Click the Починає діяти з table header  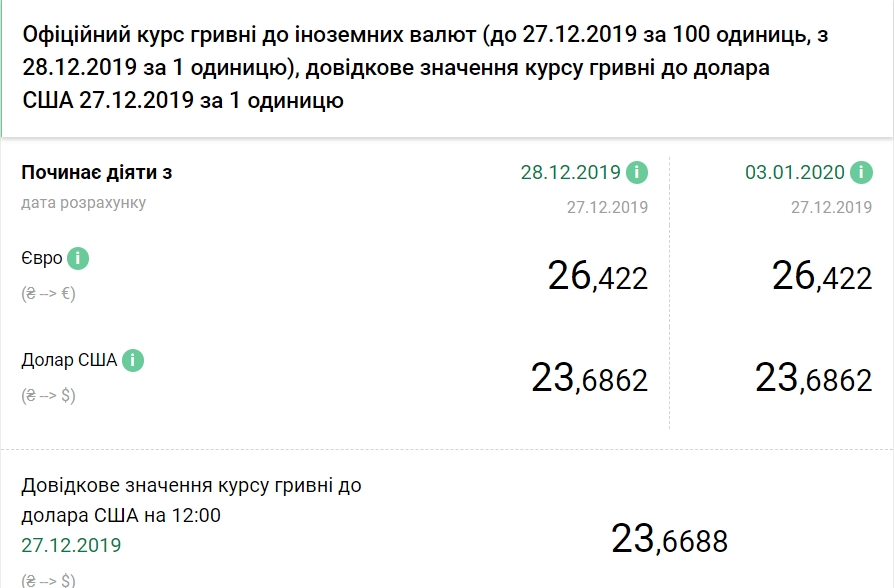[97, 171]
